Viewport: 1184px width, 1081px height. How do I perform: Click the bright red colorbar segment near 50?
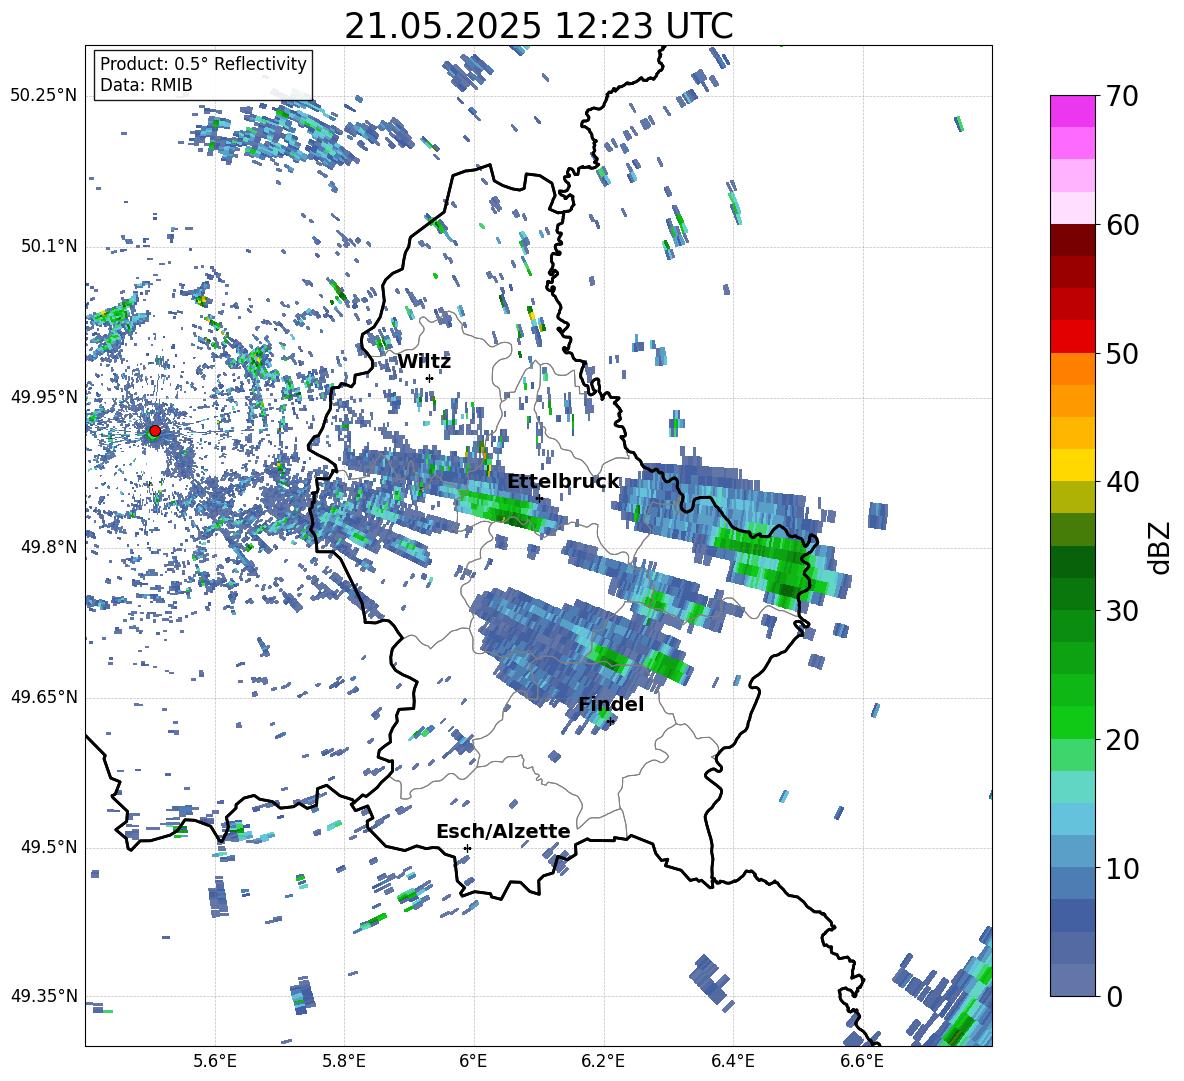click(x=1072, y=337)
